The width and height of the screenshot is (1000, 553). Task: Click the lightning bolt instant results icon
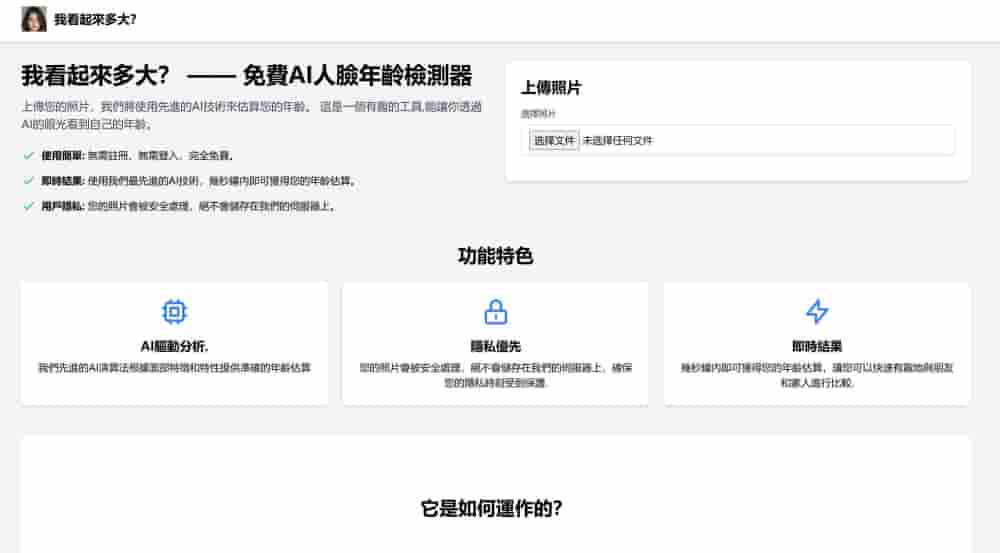(817, 312)
